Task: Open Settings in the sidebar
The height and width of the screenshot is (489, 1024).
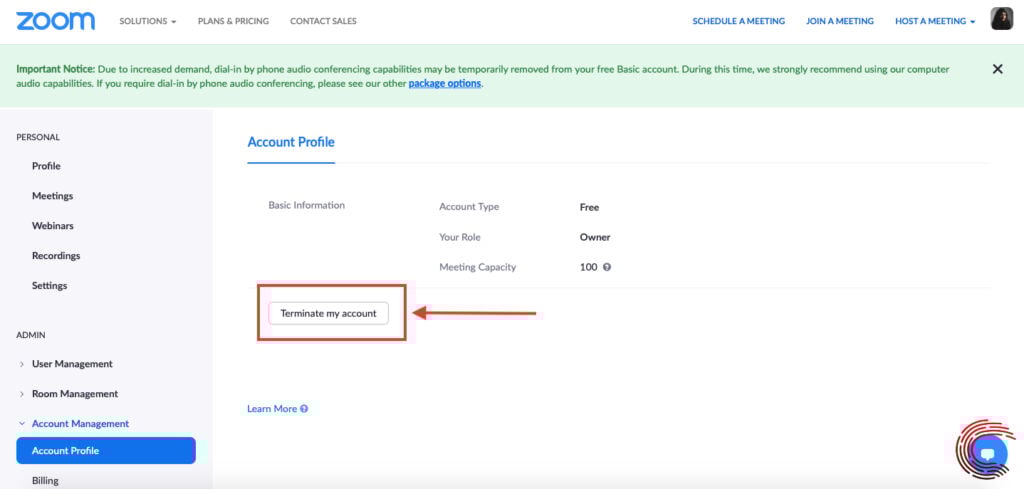Action: (x=50, y=286)
